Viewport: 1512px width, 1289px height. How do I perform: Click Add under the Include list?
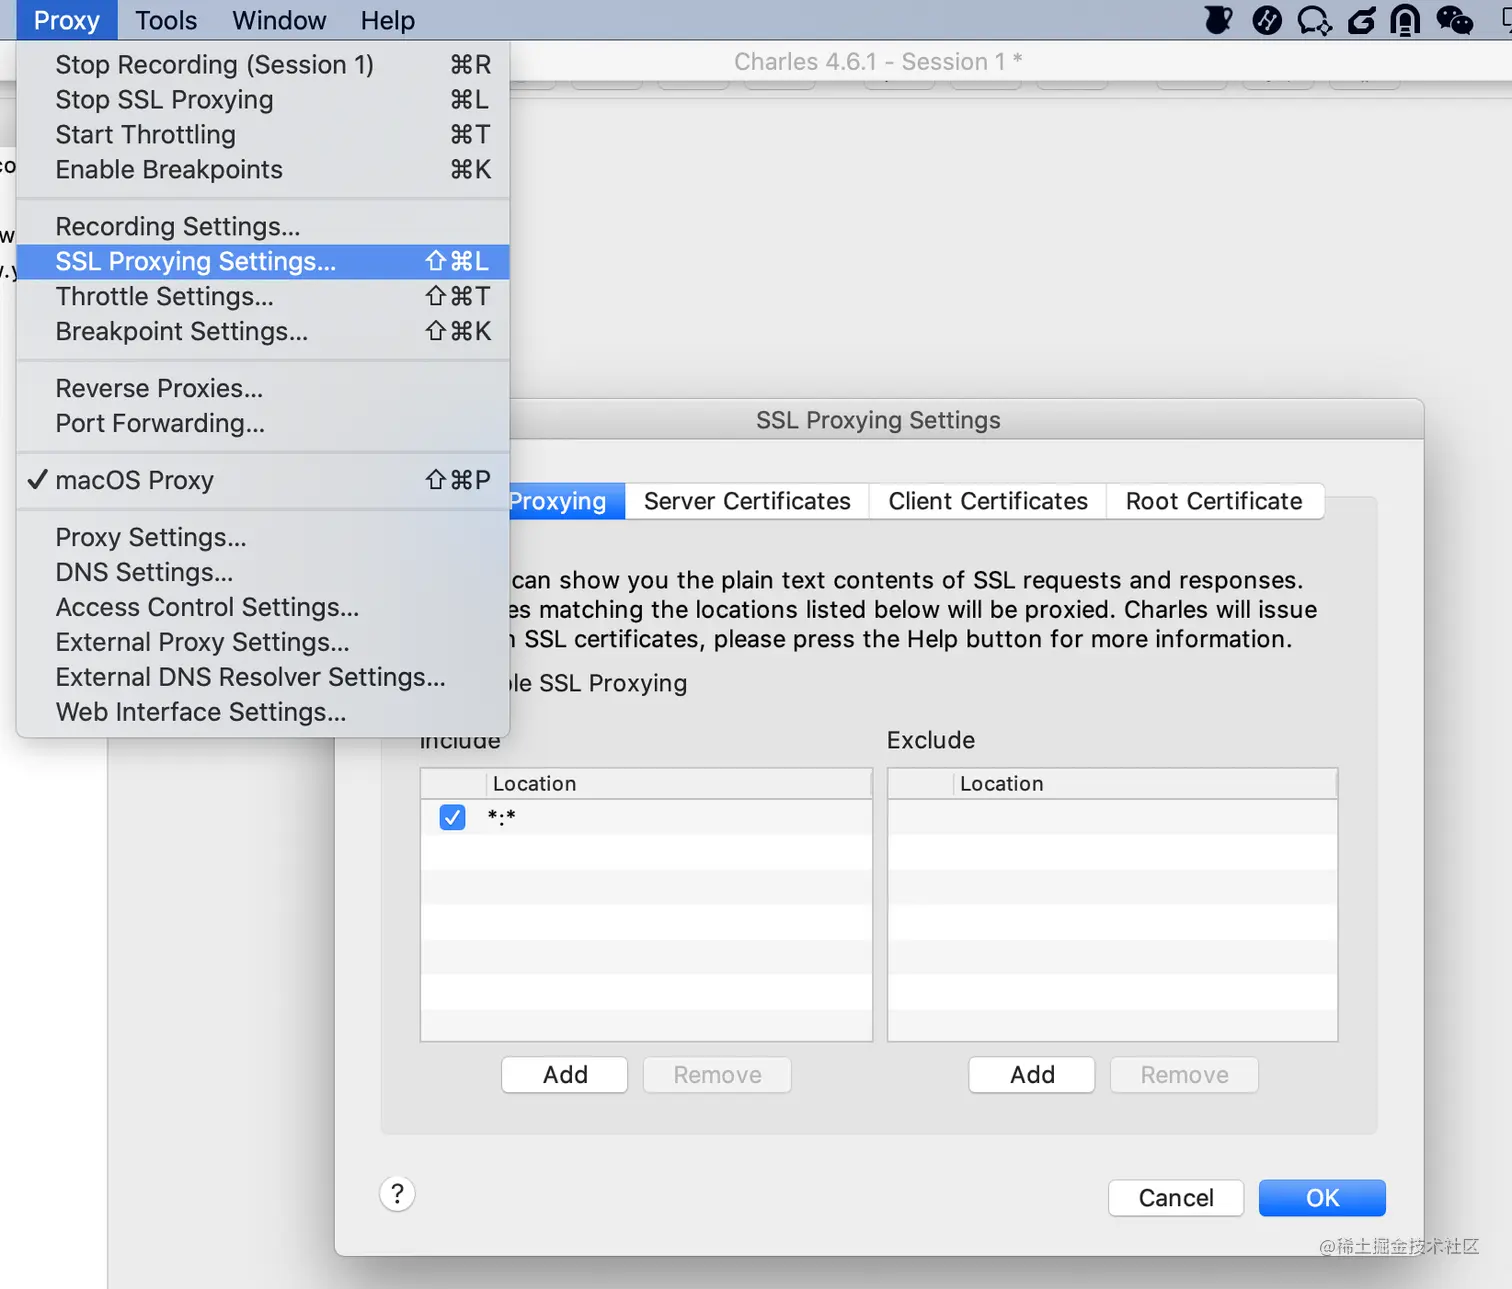565,1075
